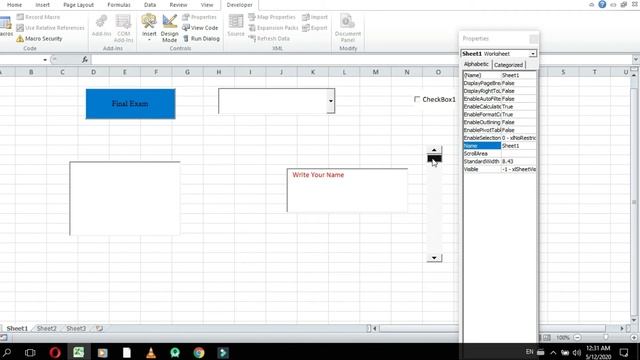Toggle Use Relative References
Screen dimensions: 640x360
[x=50, y=28]
